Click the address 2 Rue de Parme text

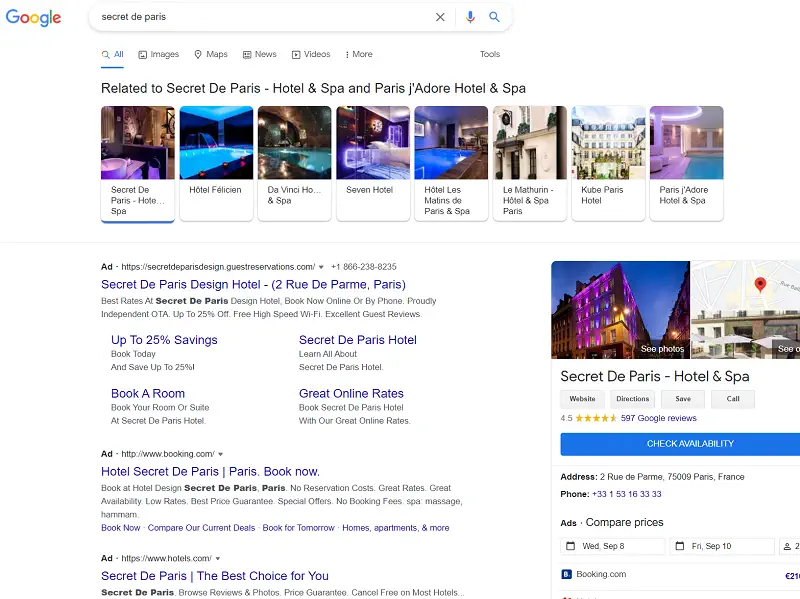[672, 477]
